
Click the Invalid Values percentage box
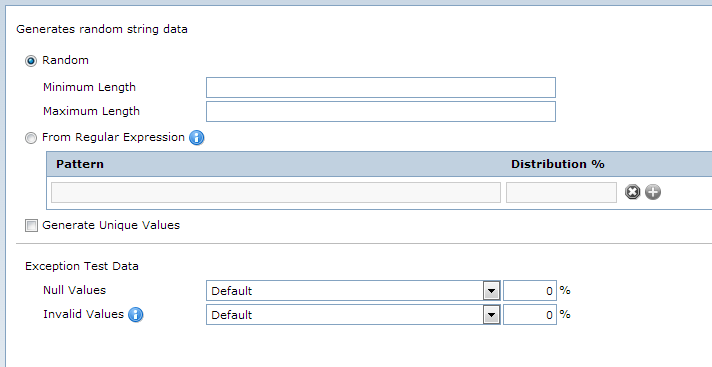coord(529,315)
